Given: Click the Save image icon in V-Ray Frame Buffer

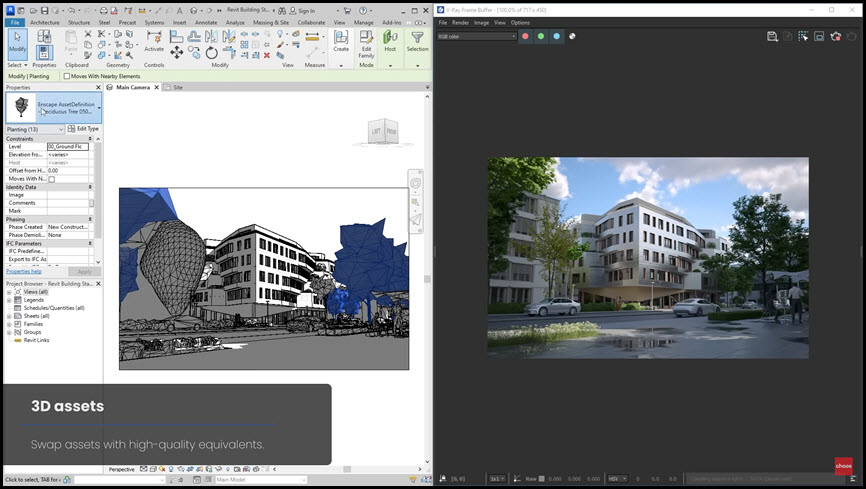Looking at the screenshot, I should (772, 36).
